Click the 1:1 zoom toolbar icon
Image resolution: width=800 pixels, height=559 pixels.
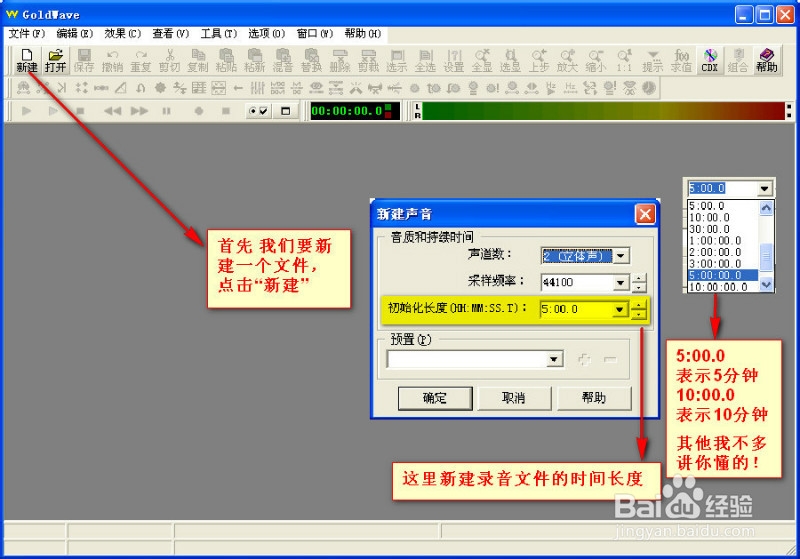[x=624, y=60]
